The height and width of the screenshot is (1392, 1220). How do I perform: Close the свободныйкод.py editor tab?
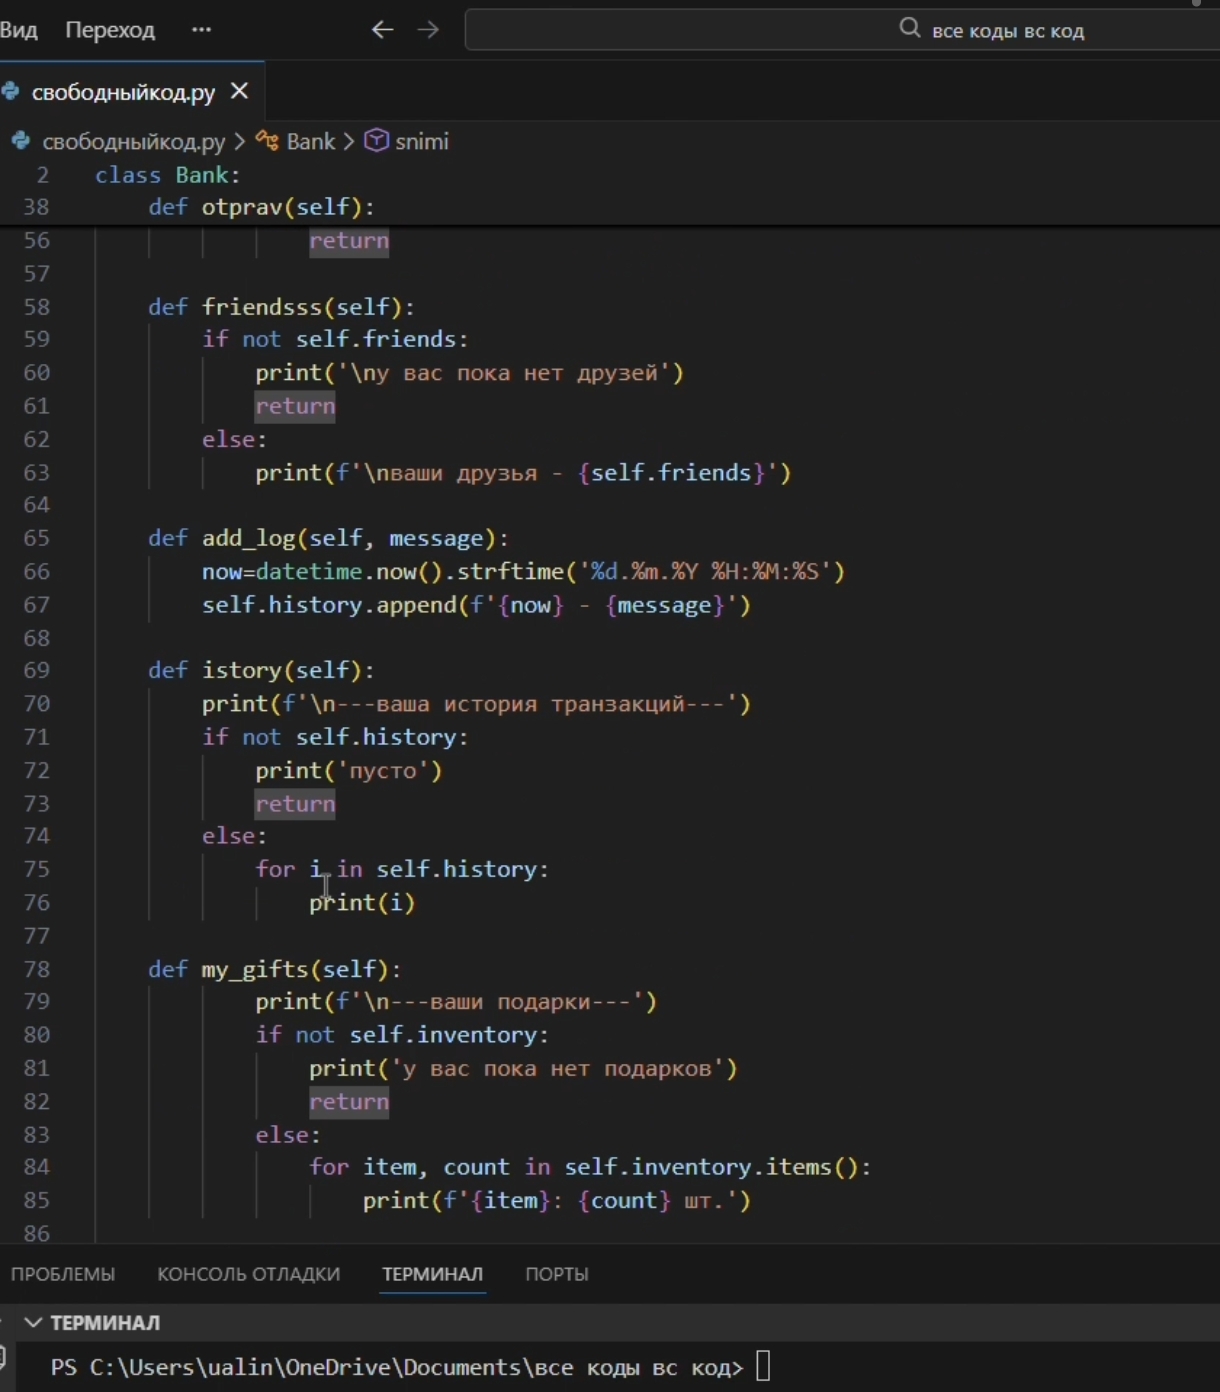pyautogui.click(x=239, y=92)
